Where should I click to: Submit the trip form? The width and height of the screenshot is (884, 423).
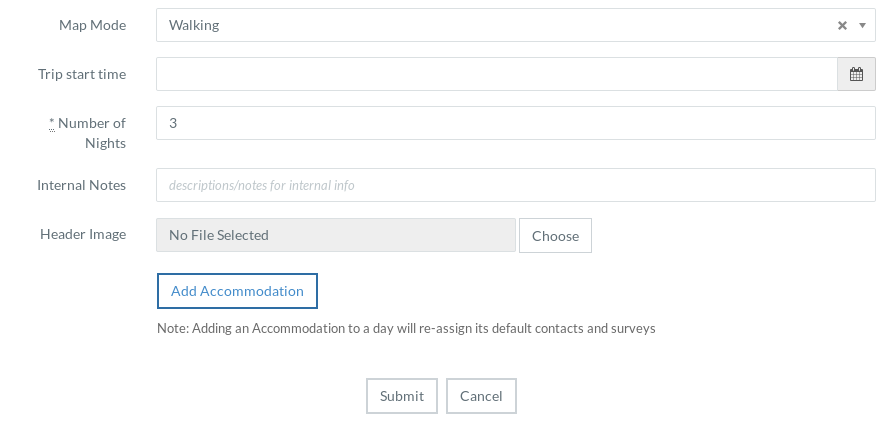point(402,396)
